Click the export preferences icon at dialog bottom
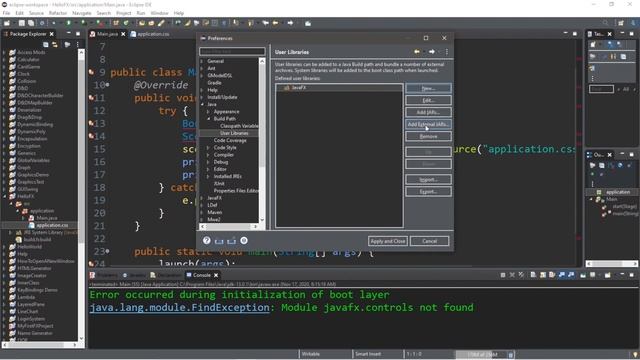The height and width of the screenshot is (360, 640). click(x=231, y=241)
